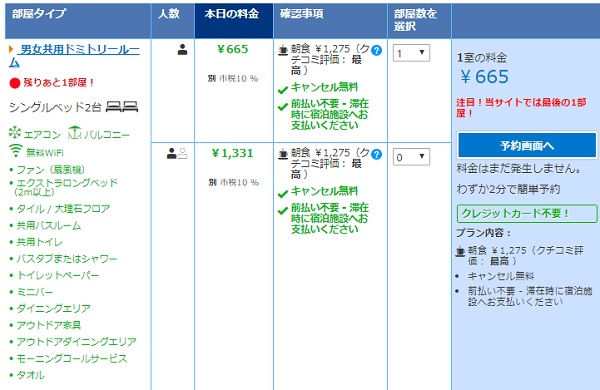Click トイレットペーパー amenity item
Viewport: 600px width, 390px height.
click(58, 275)
